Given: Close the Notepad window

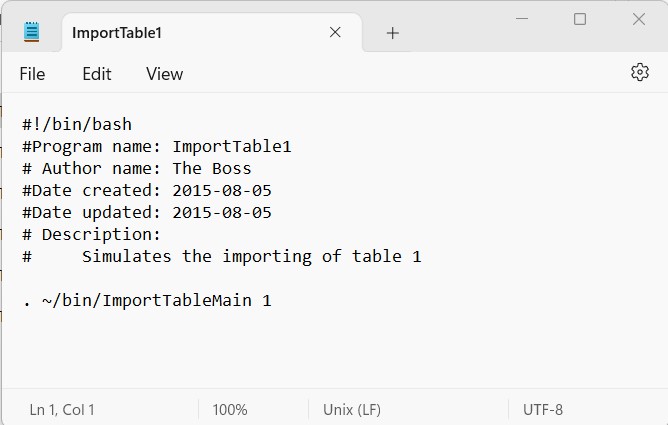Looking at the screenshot, I should 639,19.
